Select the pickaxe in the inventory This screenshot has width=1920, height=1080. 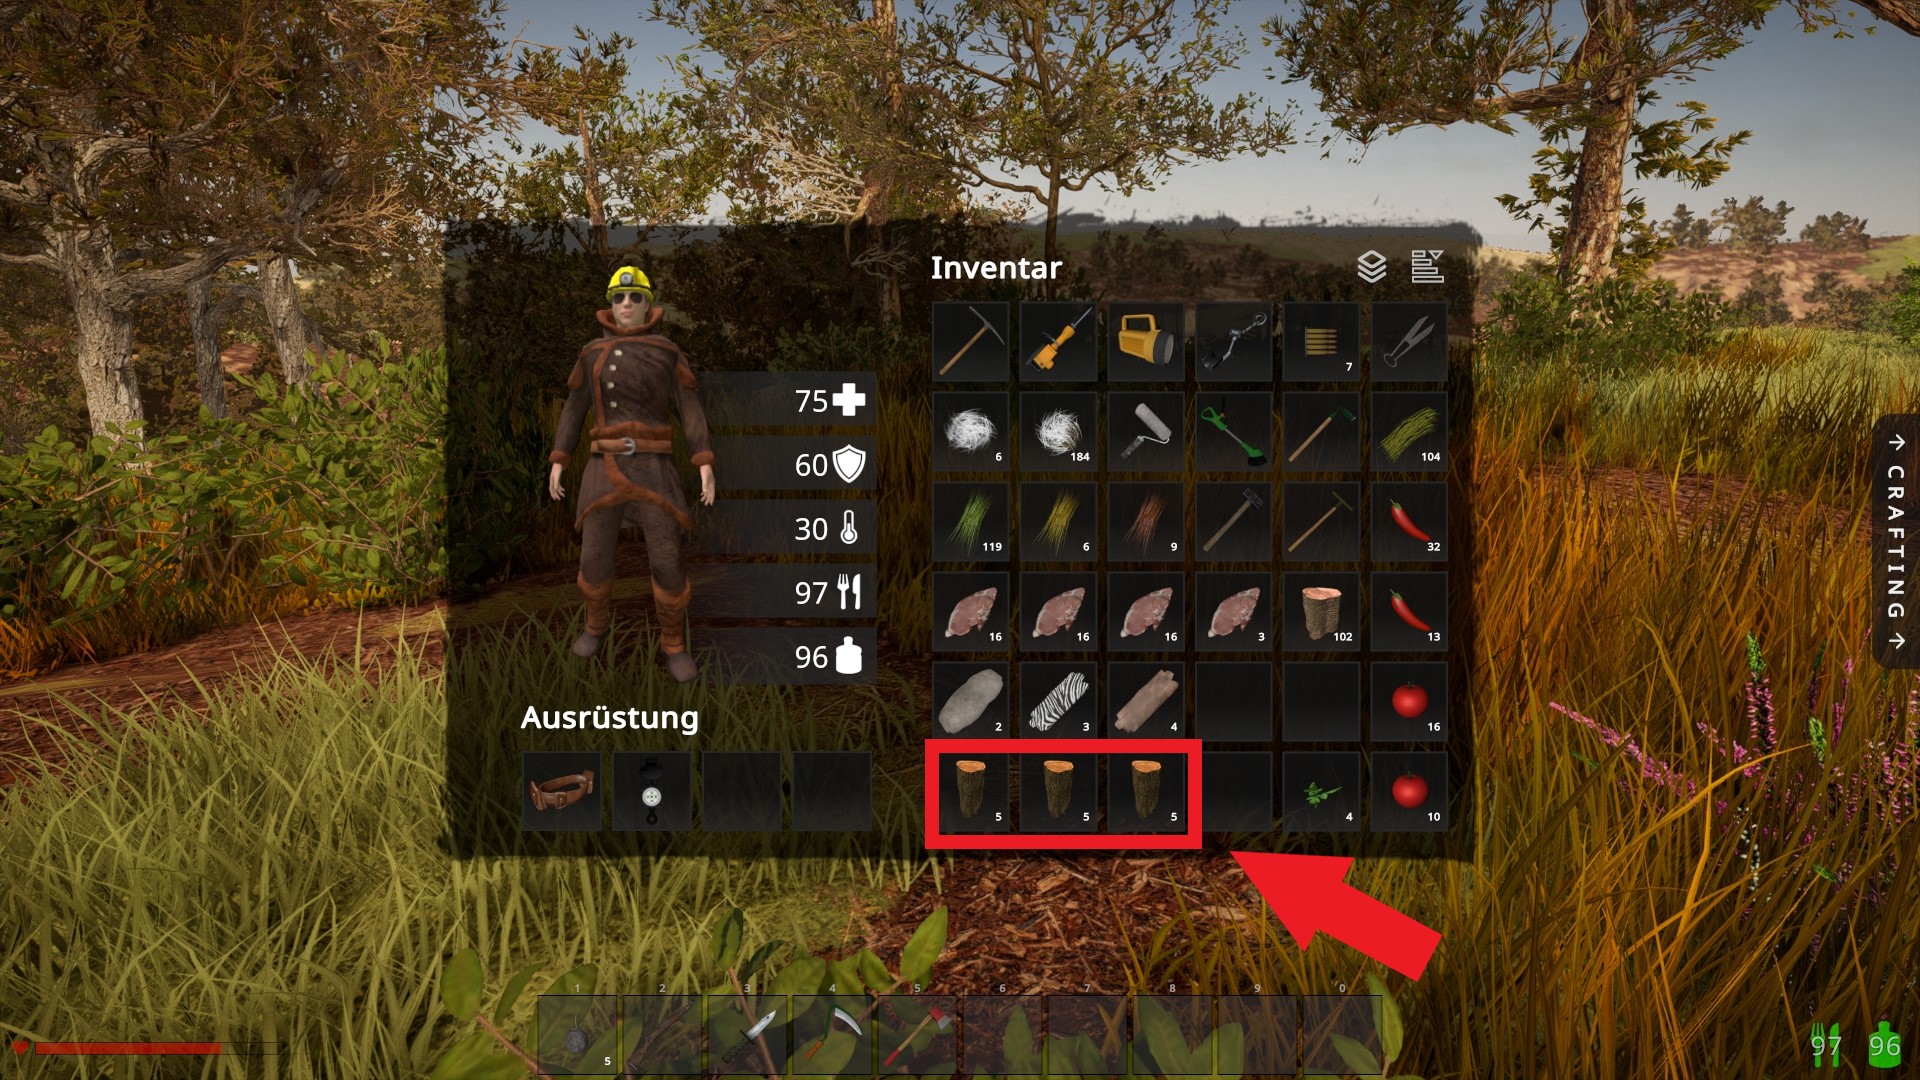(x=970, y=342)
